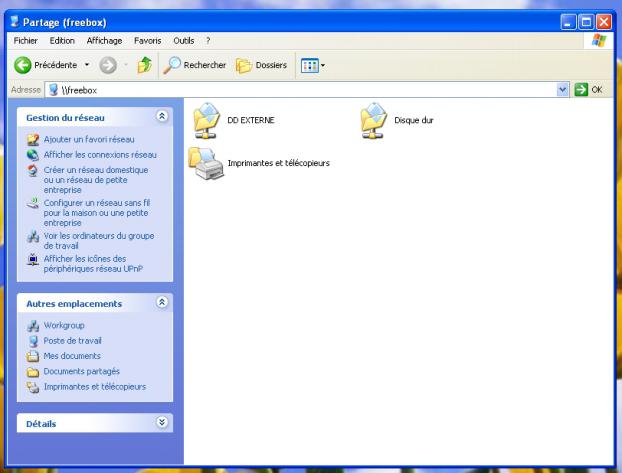Click Afficher les connexions réseau link
This screenshot has height=473, width=622.
coord(100,154)
